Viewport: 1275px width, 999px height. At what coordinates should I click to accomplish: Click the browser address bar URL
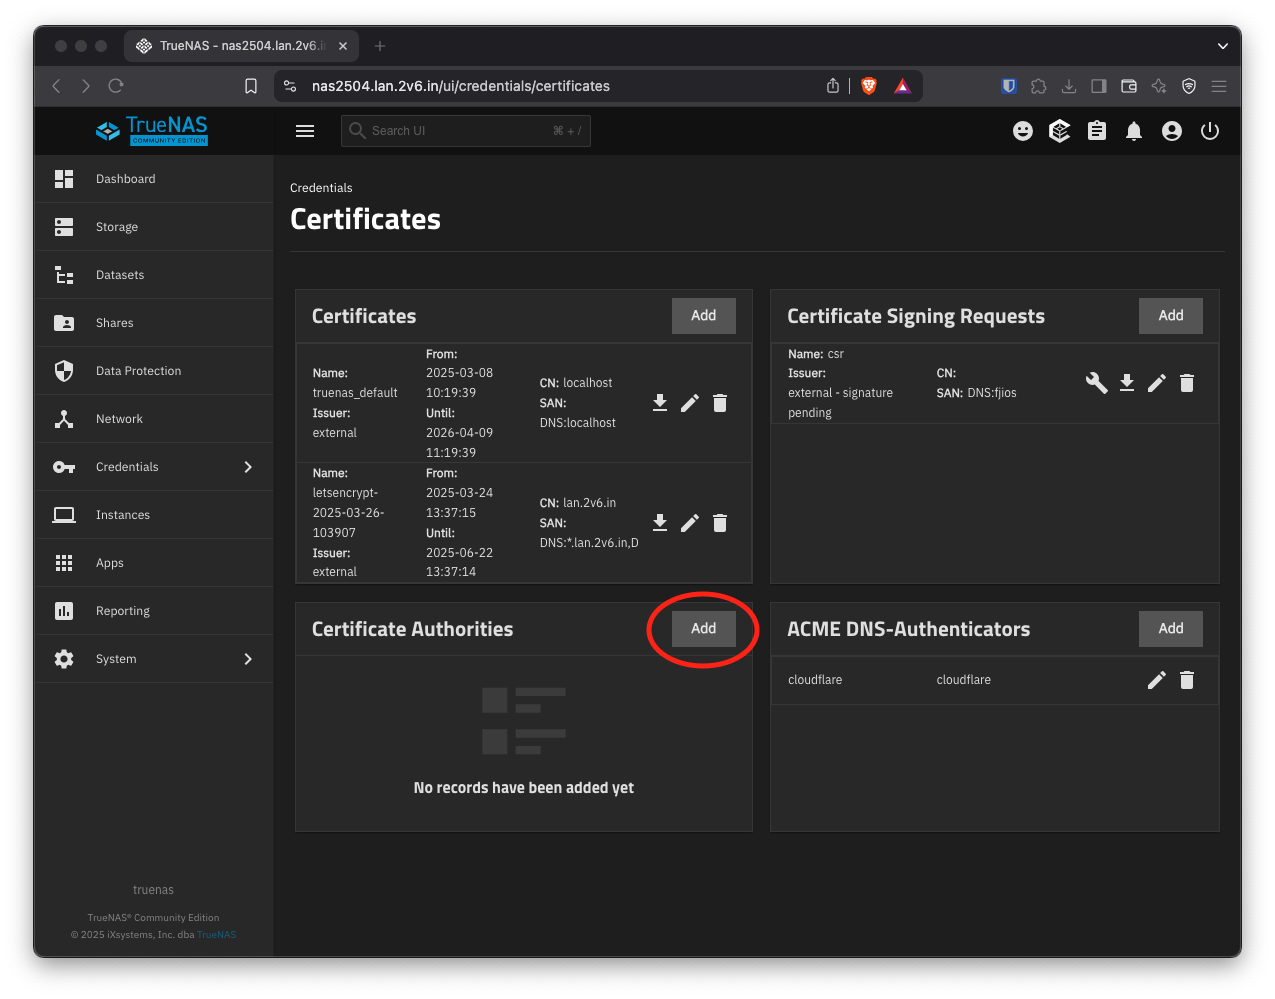461,86
